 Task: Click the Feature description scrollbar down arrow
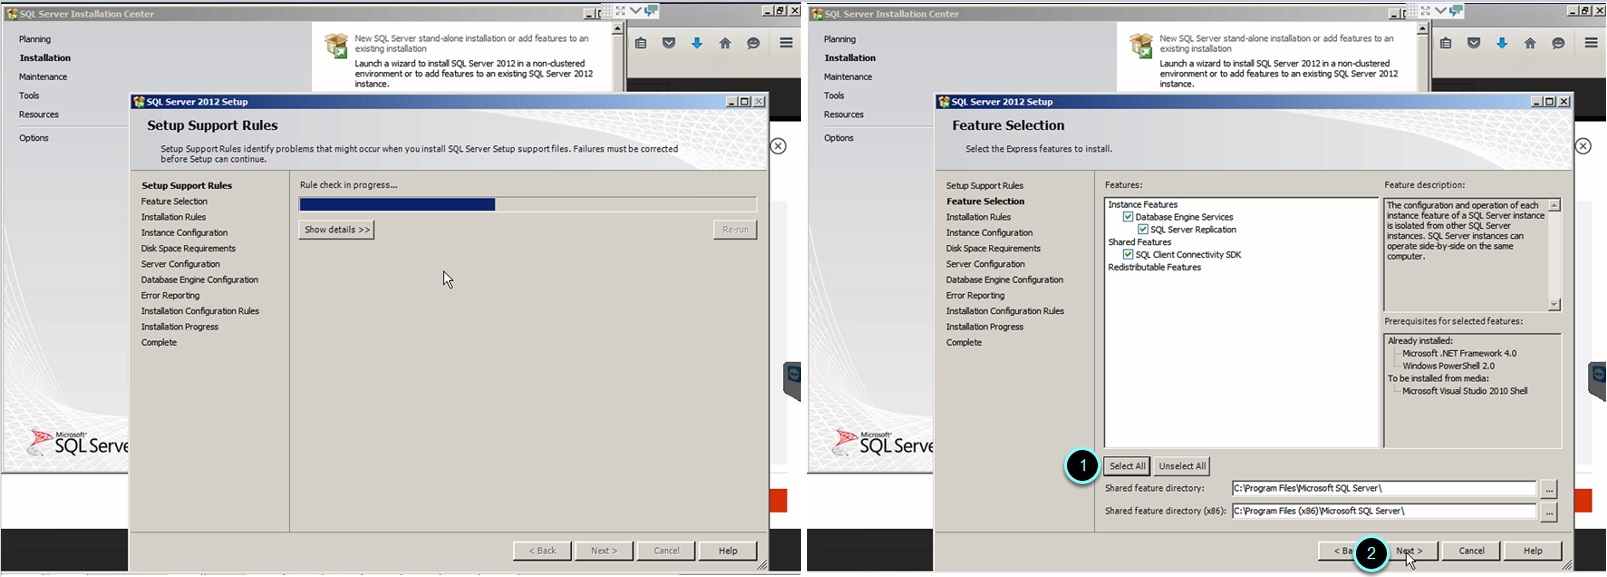(1554, 304)
